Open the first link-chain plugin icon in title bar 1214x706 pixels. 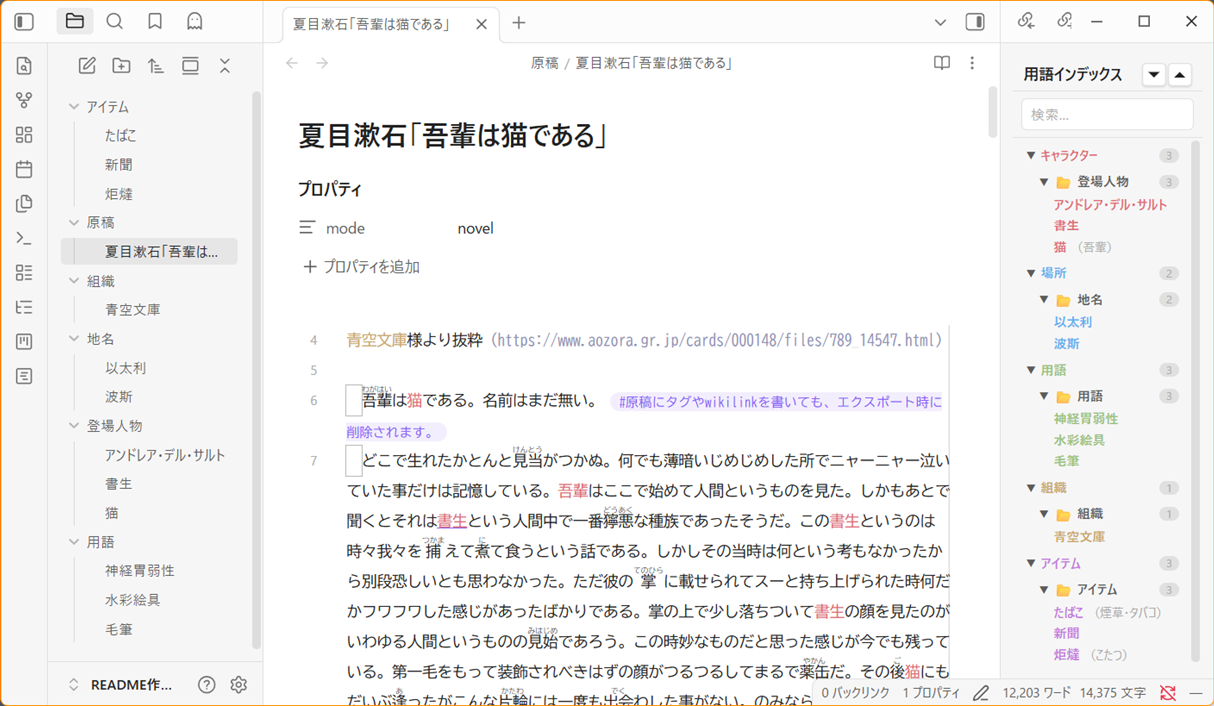pos(1026,21)
